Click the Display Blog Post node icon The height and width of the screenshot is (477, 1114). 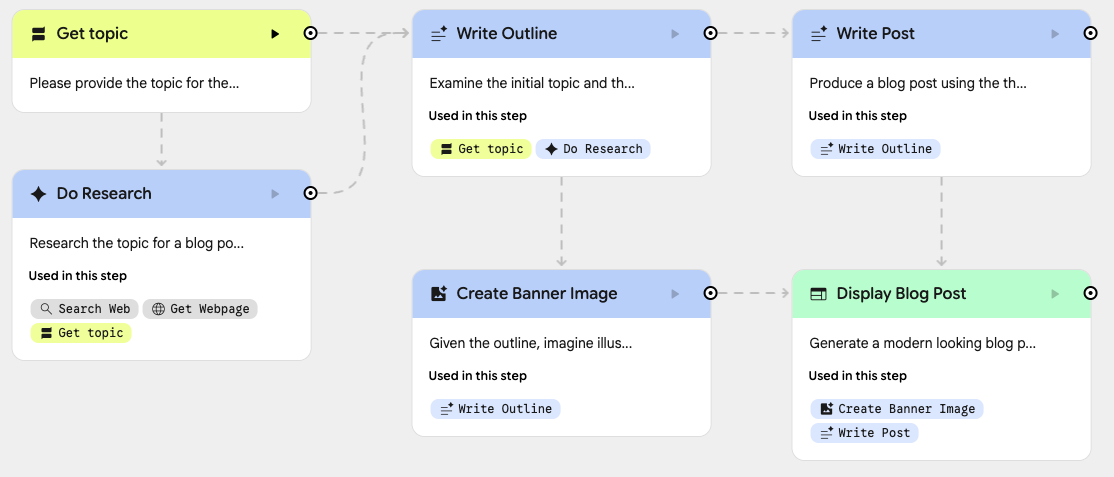point(818,294)
